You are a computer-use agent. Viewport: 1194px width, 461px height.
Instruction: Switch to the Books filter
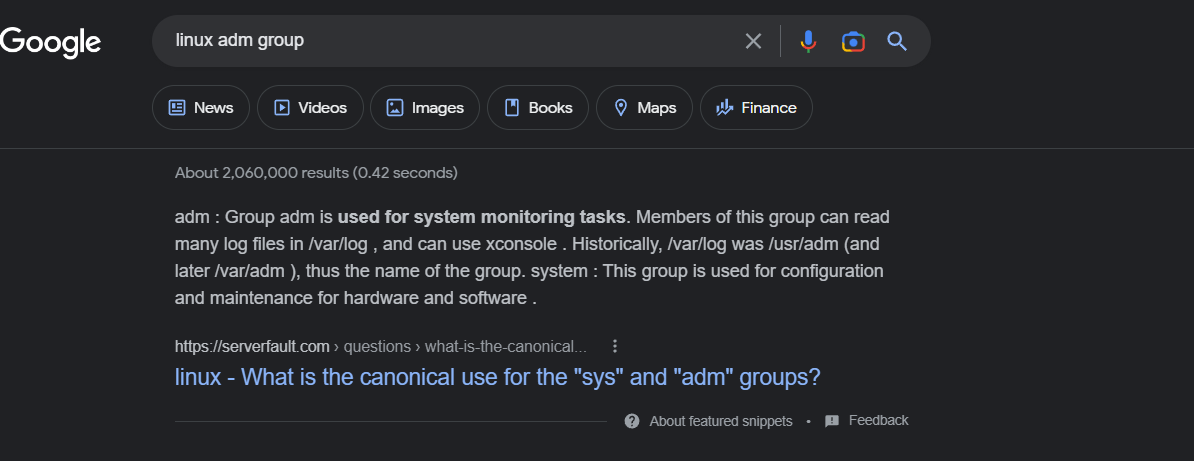(x=538, y=107)
